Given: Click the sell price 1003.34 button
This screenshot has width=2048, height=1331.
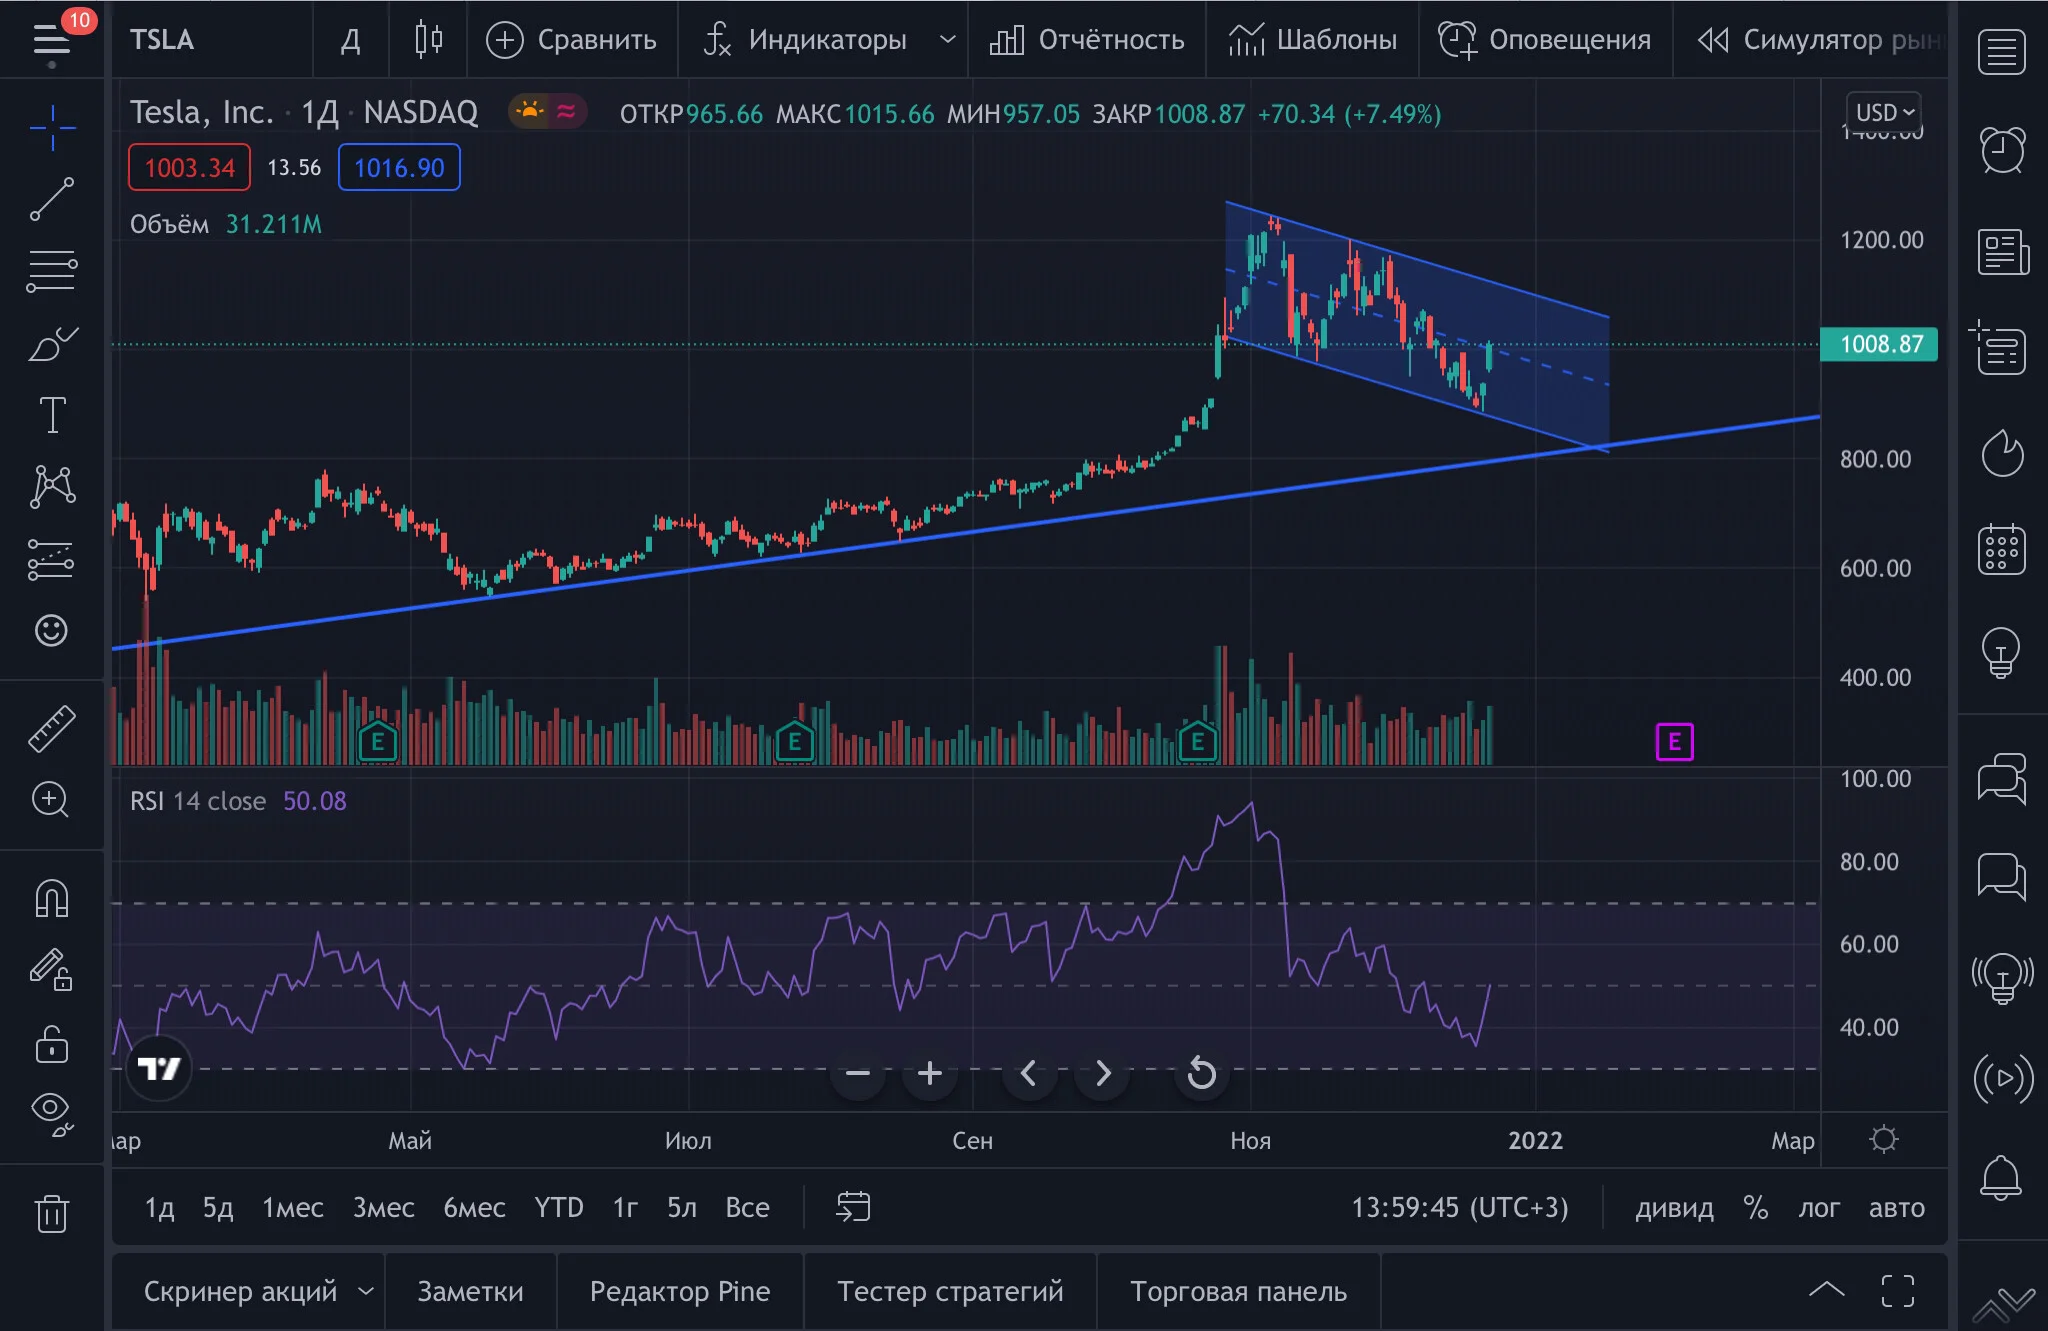Looking at the screenshot, I should click(189, 167).
